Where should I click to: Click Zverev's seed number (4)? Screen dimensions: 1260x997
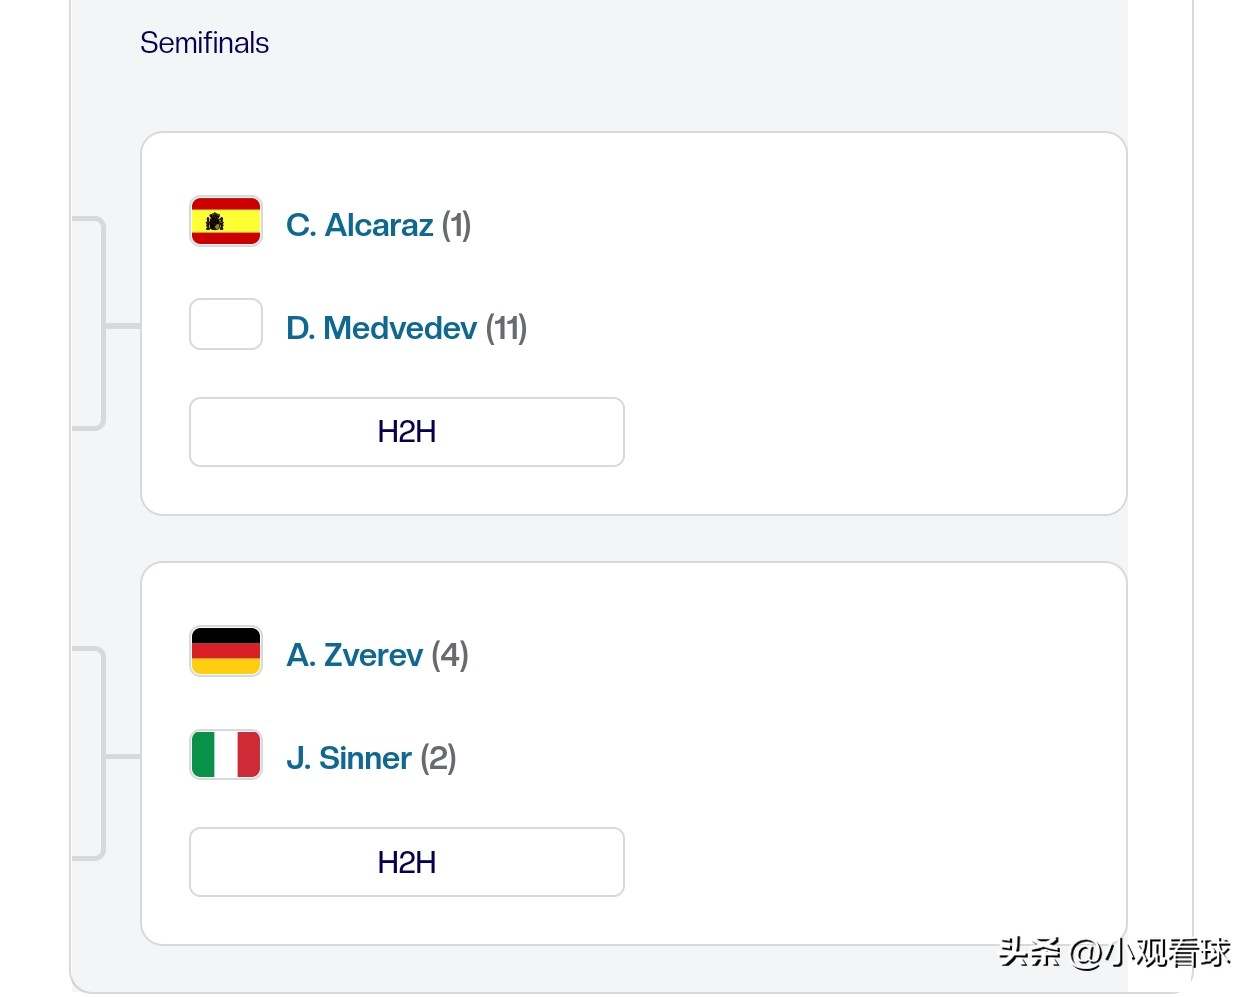tap(450, 655)
